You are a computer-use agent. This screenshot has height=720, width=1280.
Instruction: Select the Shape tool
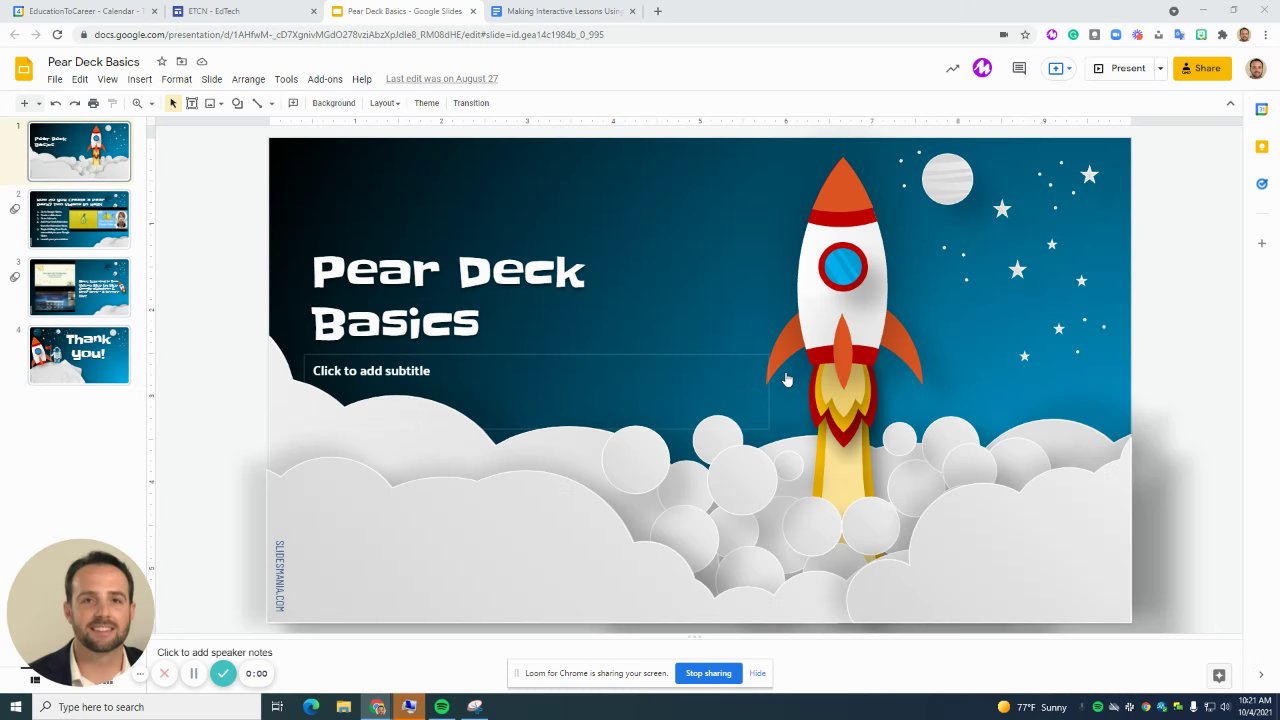(237, 103)
